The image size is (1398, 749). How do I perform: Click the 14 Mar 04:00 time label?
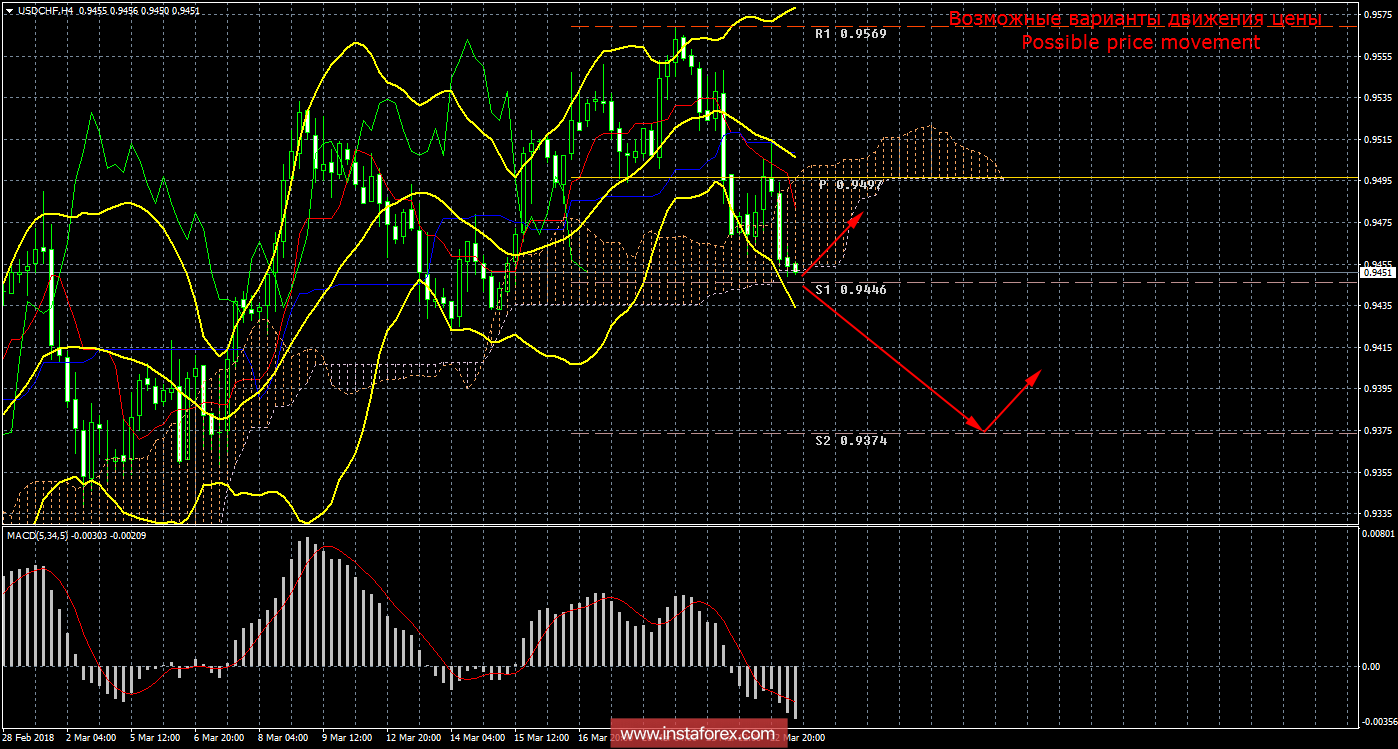pos(475,737)
